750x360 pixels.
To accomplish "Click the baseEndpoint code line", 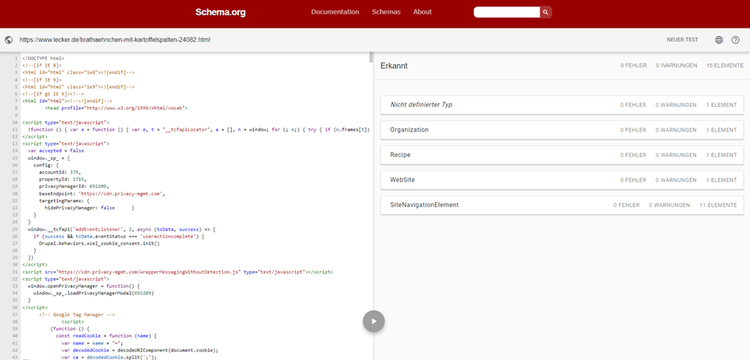I will tap(102, 194).
